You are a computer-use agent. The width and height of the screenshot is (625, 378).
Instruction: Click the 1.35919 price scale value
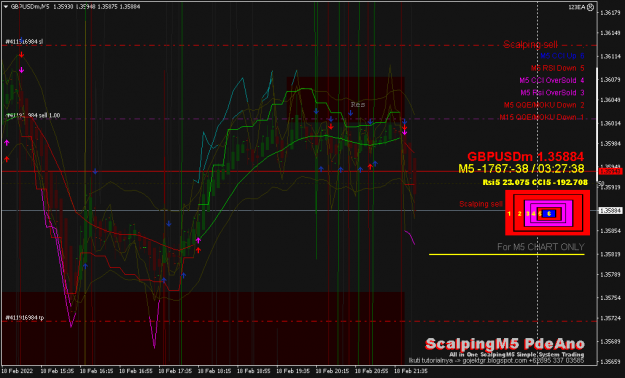click(x=609, y=187)
